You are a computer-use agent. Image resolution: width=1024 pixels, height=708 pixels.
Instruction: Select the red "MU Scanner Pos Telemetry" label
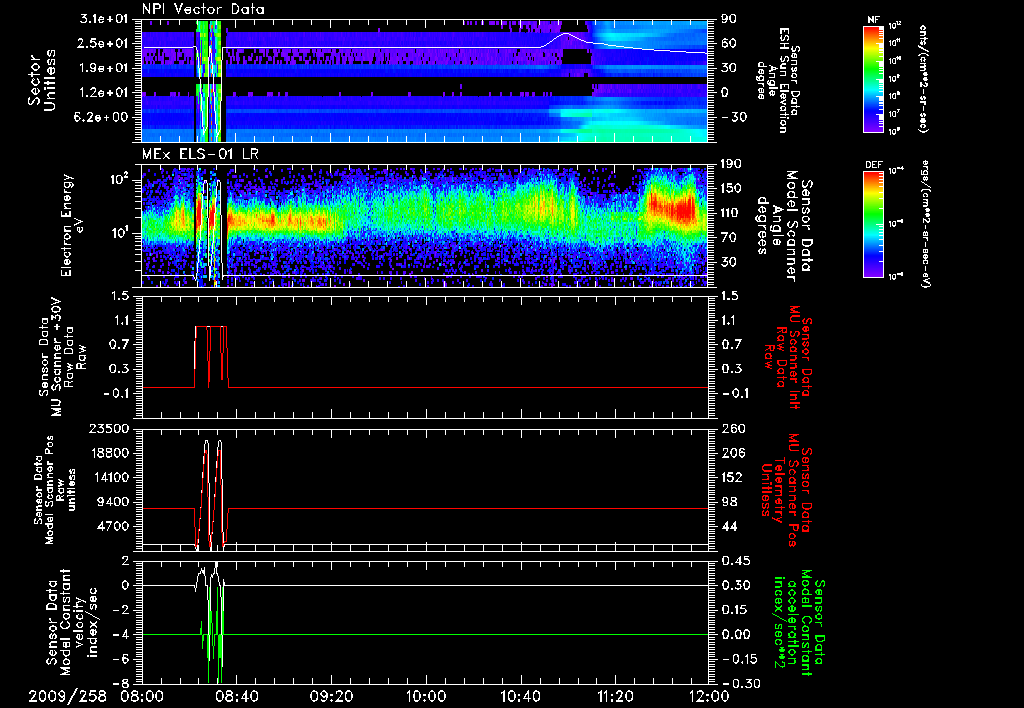click(786, 490)
